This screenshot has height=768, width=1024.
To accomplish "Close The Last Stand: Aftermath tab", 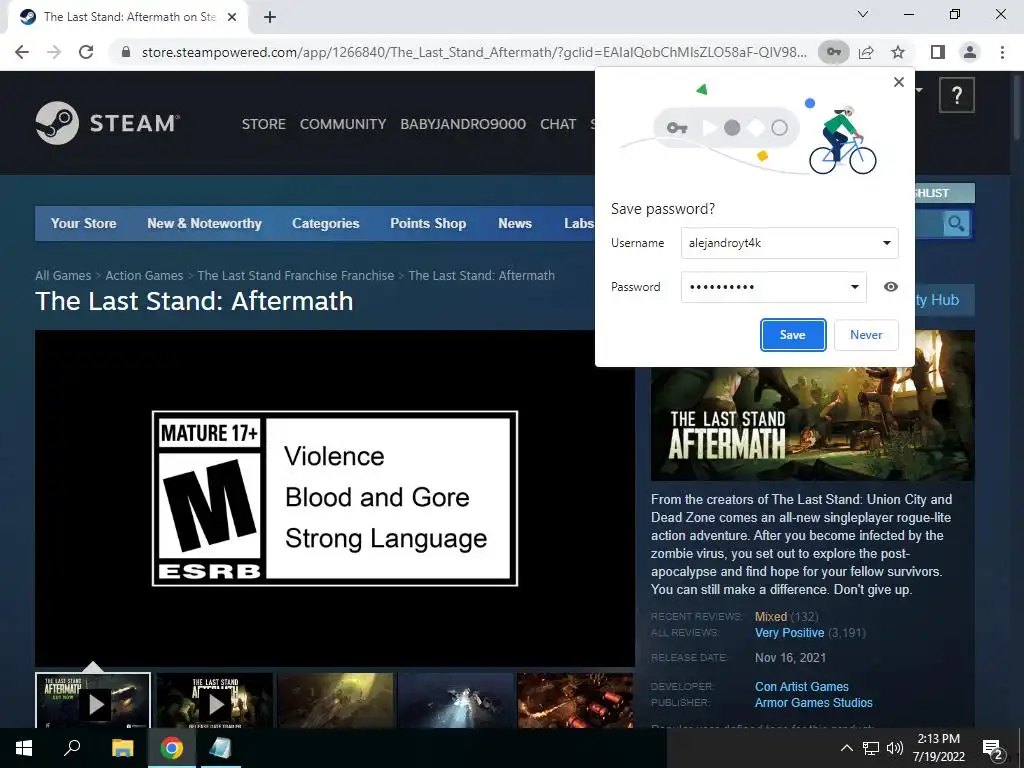I will pos(232,17).
